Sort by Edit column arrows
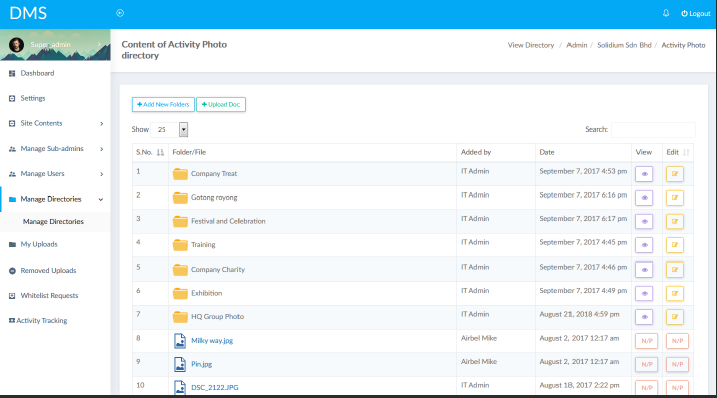This screenshot has width=717, height=398. (686, 152)
